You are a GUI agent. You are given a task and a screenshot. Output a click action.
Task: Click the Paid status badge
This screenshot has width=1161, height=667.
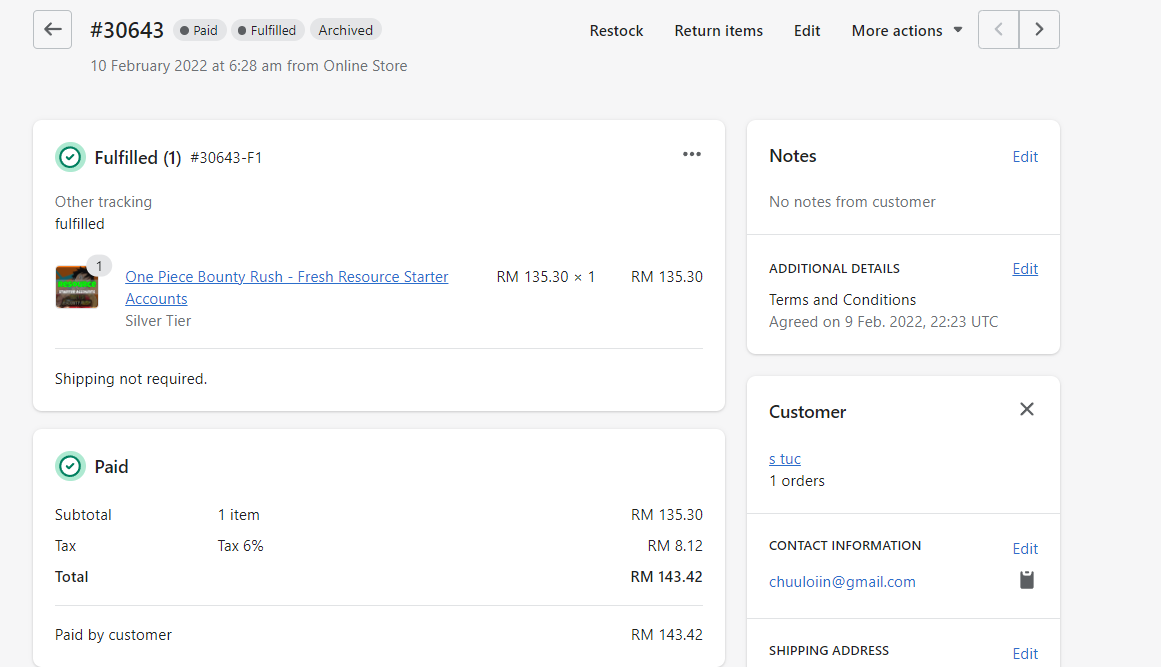pyautogui.click(x=199, y=30)
